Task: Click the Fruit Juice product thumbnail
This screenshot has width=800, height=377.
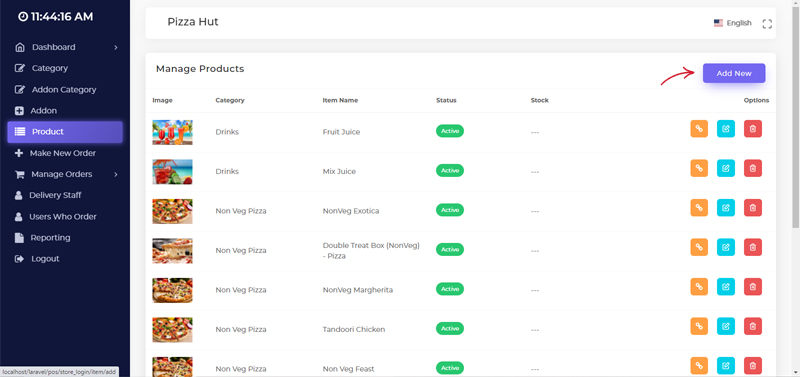Action: click(x=172, y=132)
